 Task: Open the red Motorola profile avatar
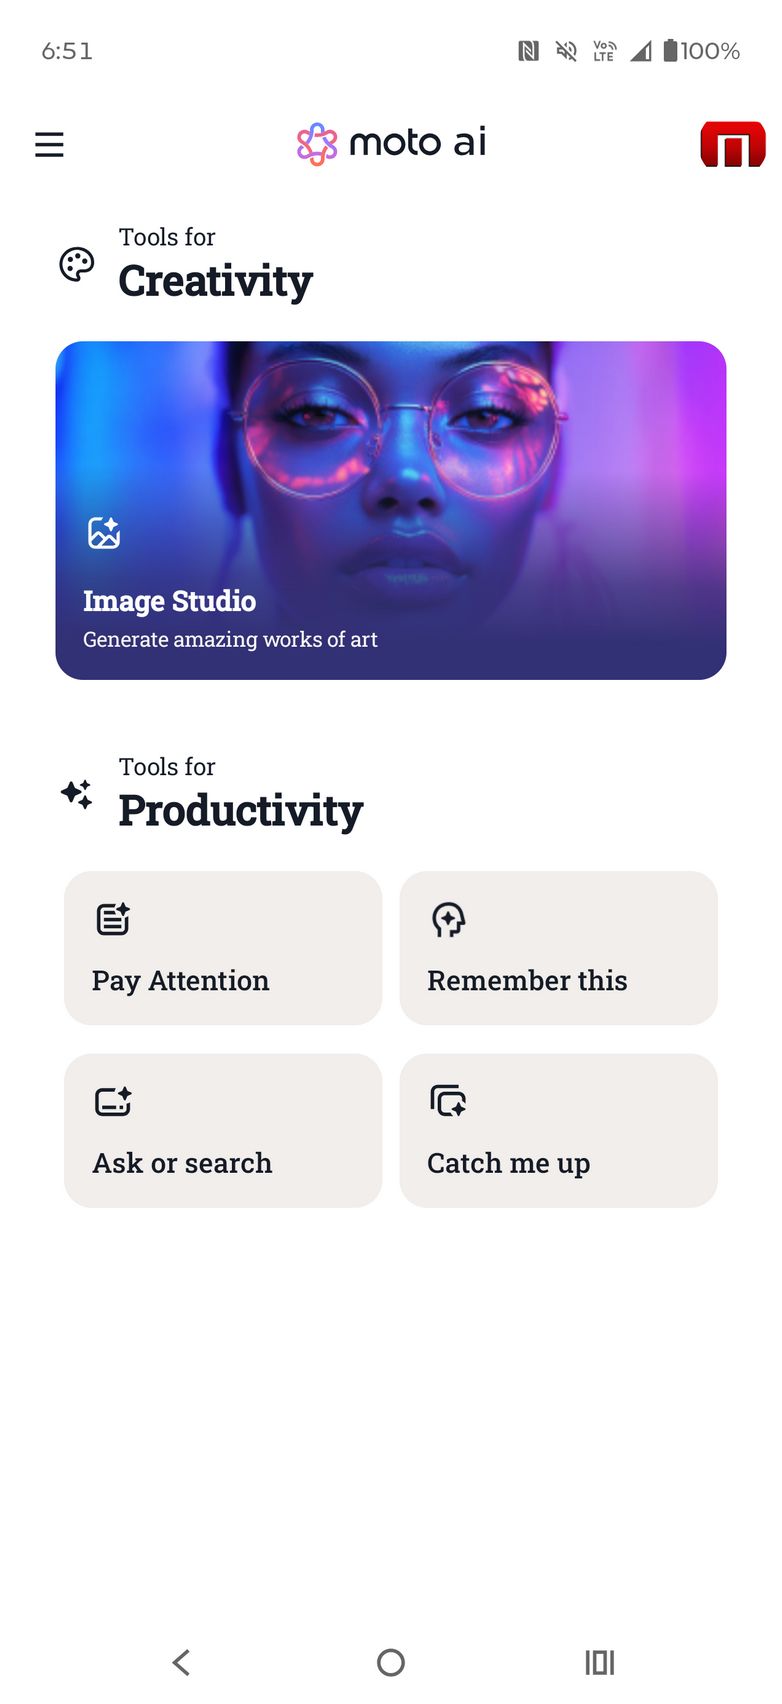click(732, 145)
